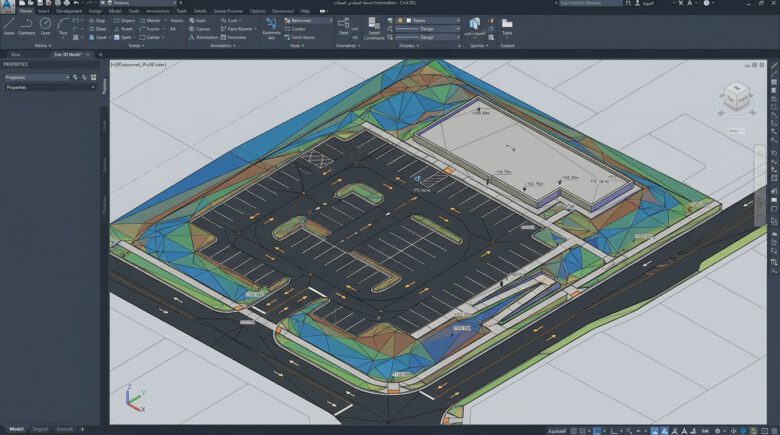The width and height of the screenshot is (780, 435).
Task: Click the Yannotation text tool
Action: point(203,37)
